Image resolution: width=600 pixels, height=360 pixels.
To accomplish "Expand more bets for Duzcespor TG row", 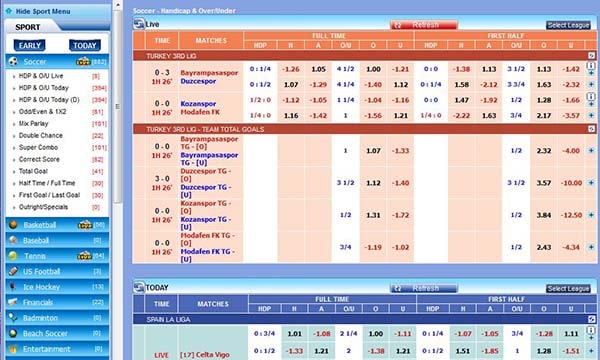I will pyautogui.click(x=591, y=183).
